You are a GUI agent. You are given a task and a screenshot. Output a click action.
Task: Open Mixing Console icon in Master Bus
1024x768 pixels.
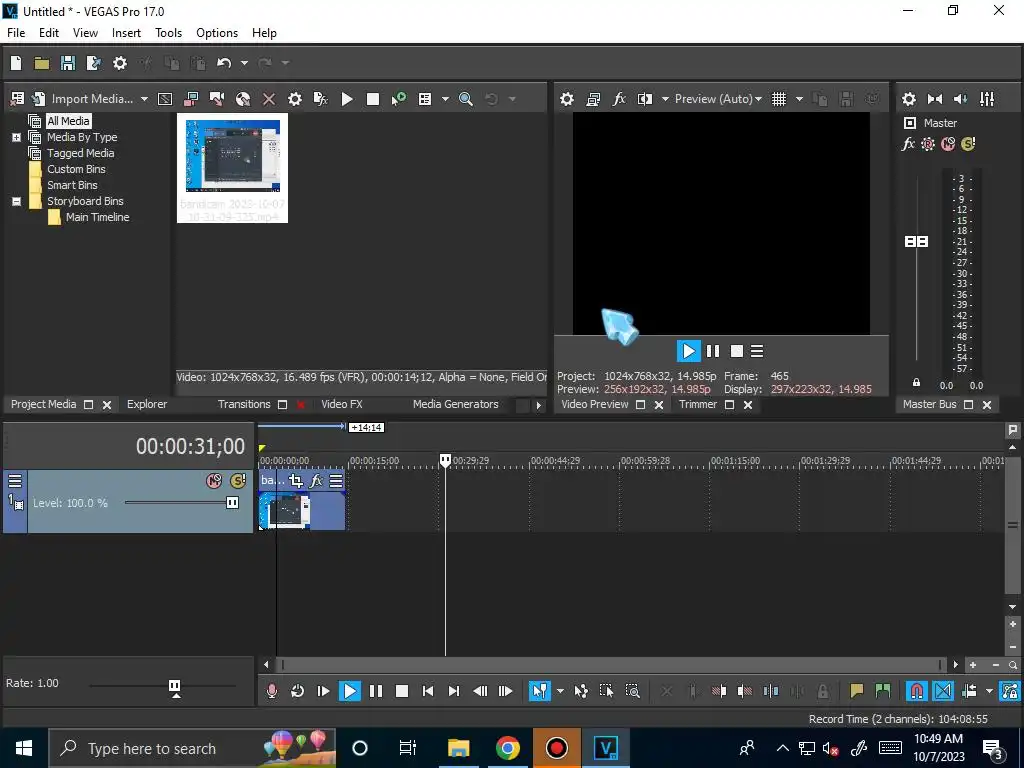[x=987, y=99]
